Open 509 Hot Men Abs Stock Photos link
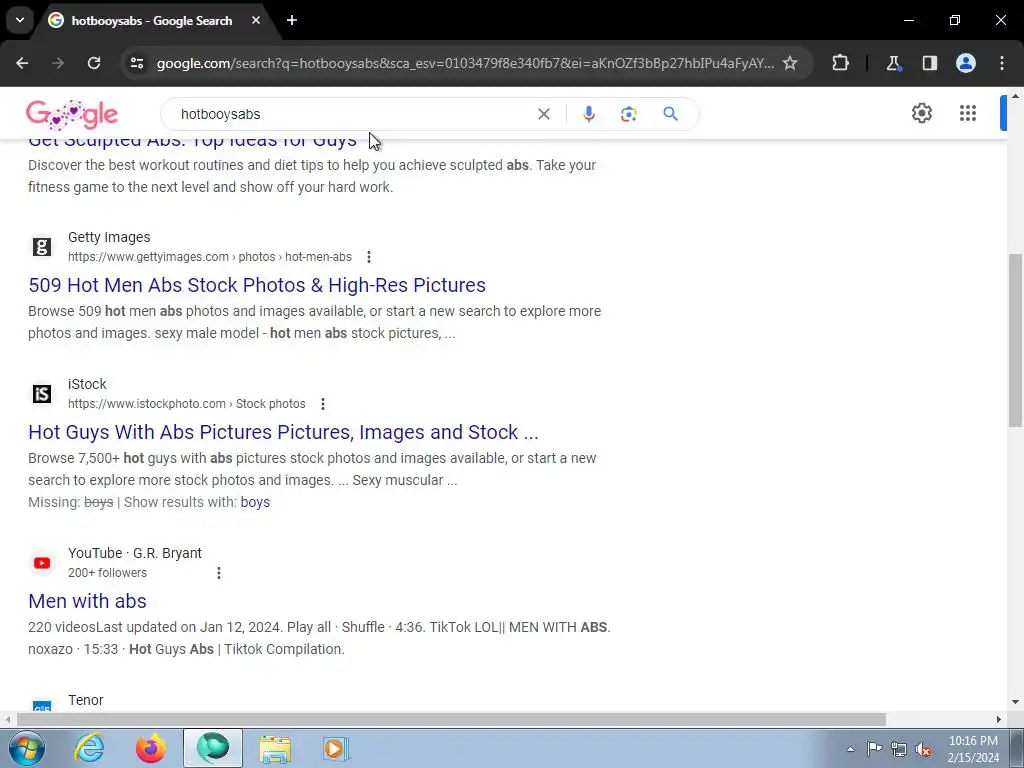This screenshot has width=1024, height=768. (x=257, y=285)
